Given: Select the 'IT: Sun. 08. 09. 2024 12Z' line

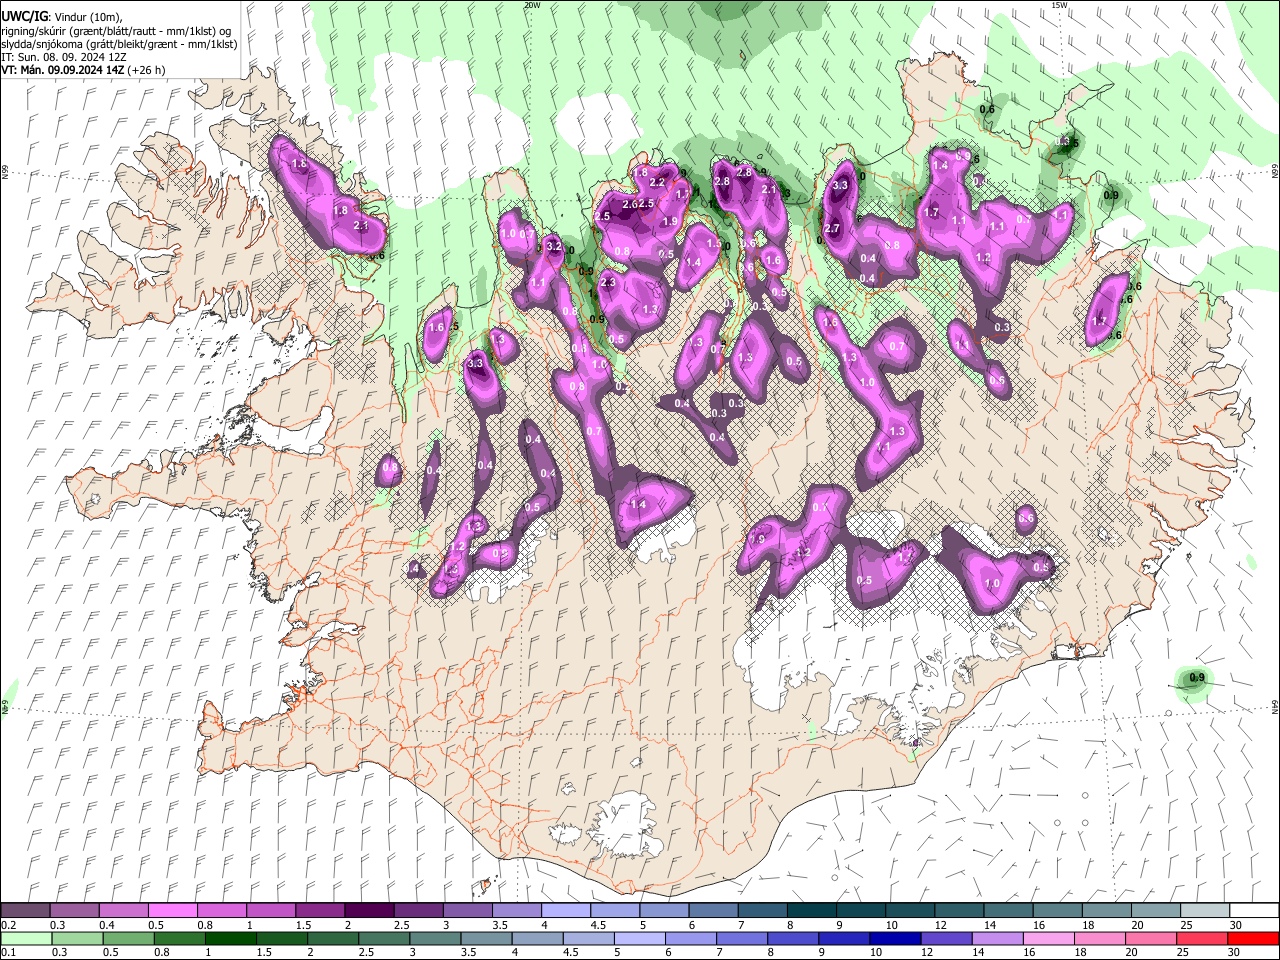Looking at the screenshot, I should coord(63,57).
